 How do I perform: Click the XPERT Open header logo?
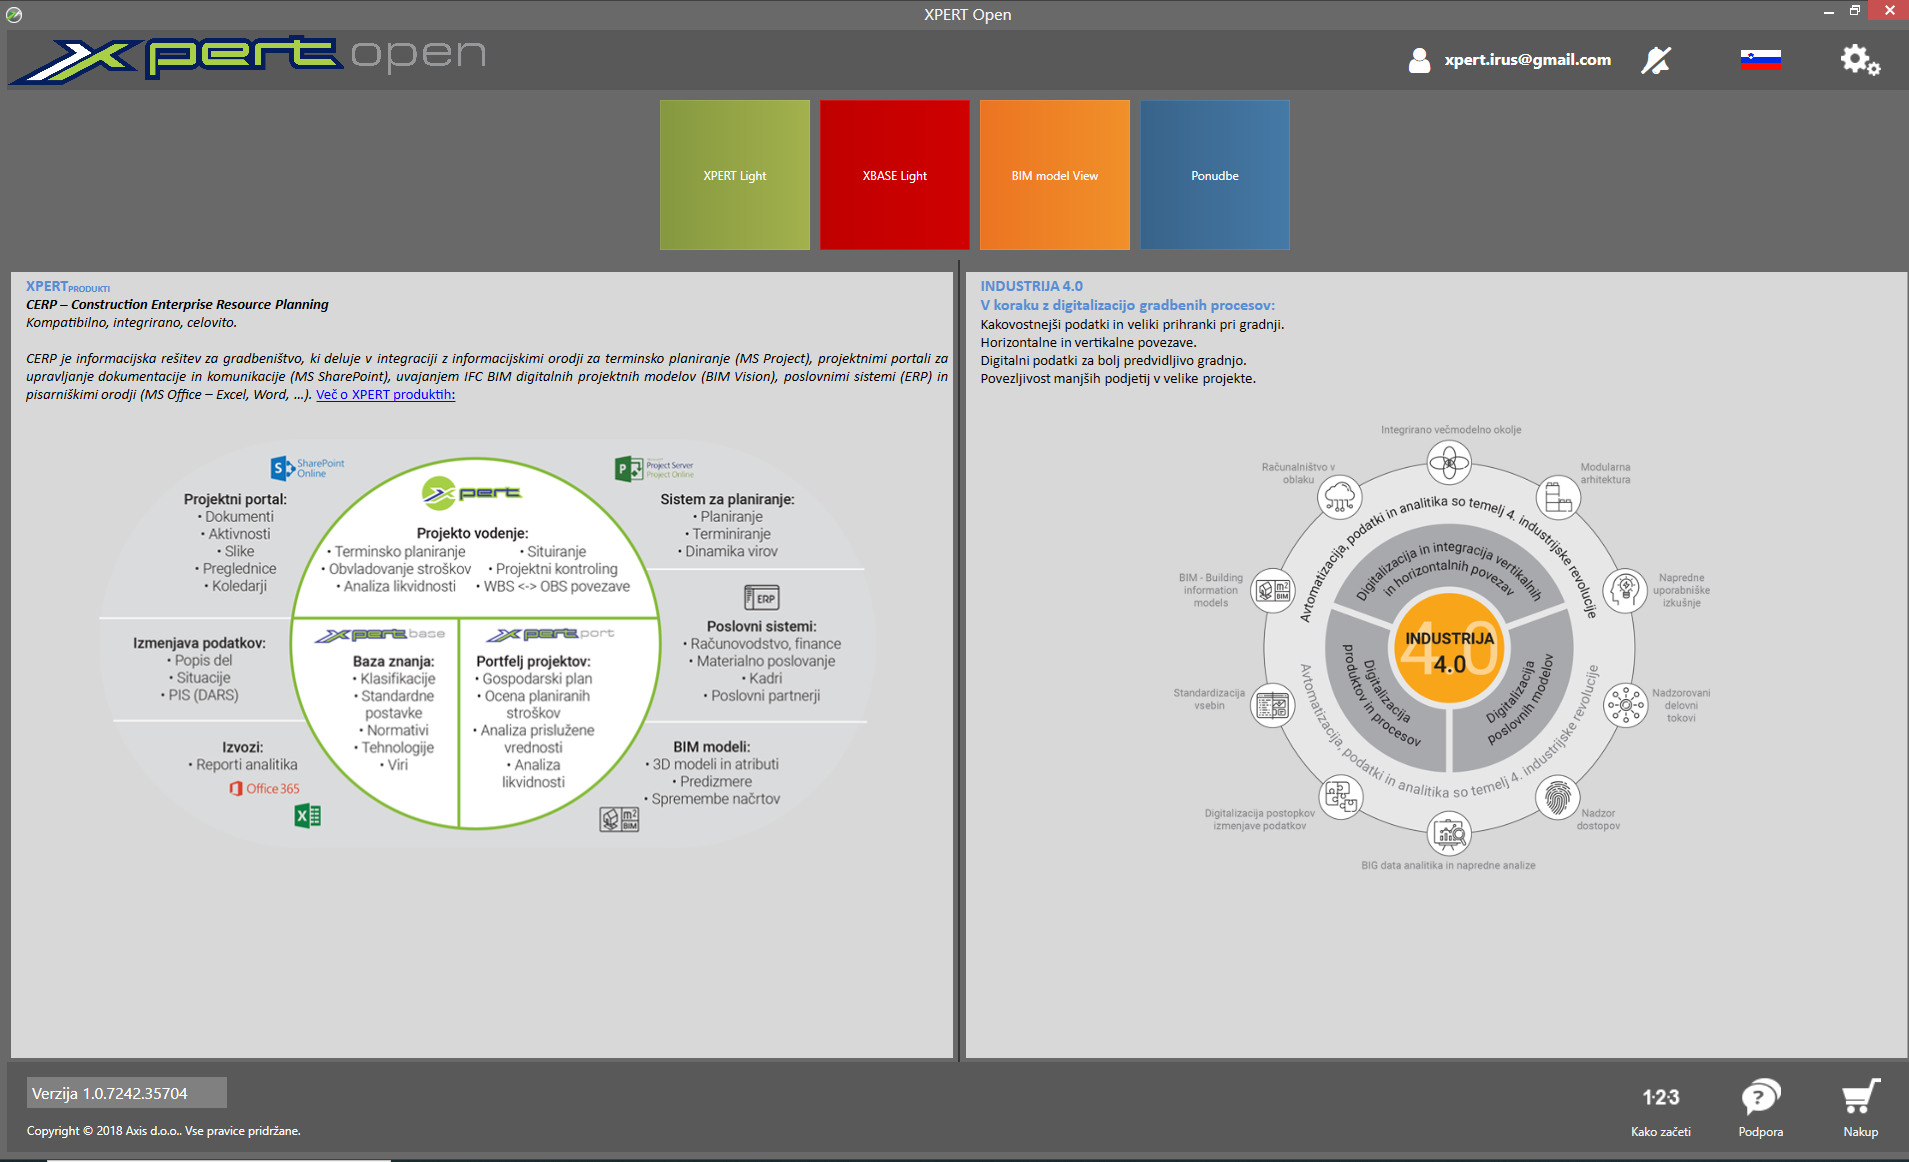(x=248, y=58)
